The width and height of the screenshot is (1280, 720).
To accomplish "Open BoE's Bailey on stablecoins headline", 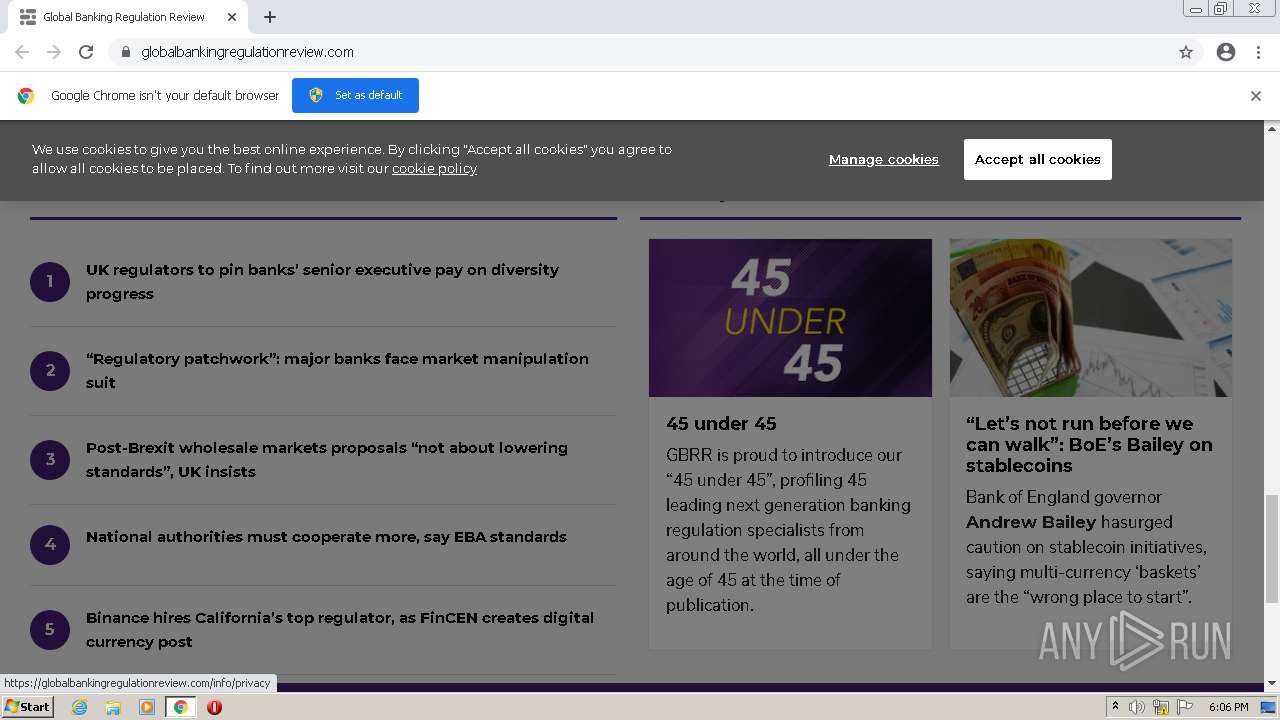I will click(1089, 444).
